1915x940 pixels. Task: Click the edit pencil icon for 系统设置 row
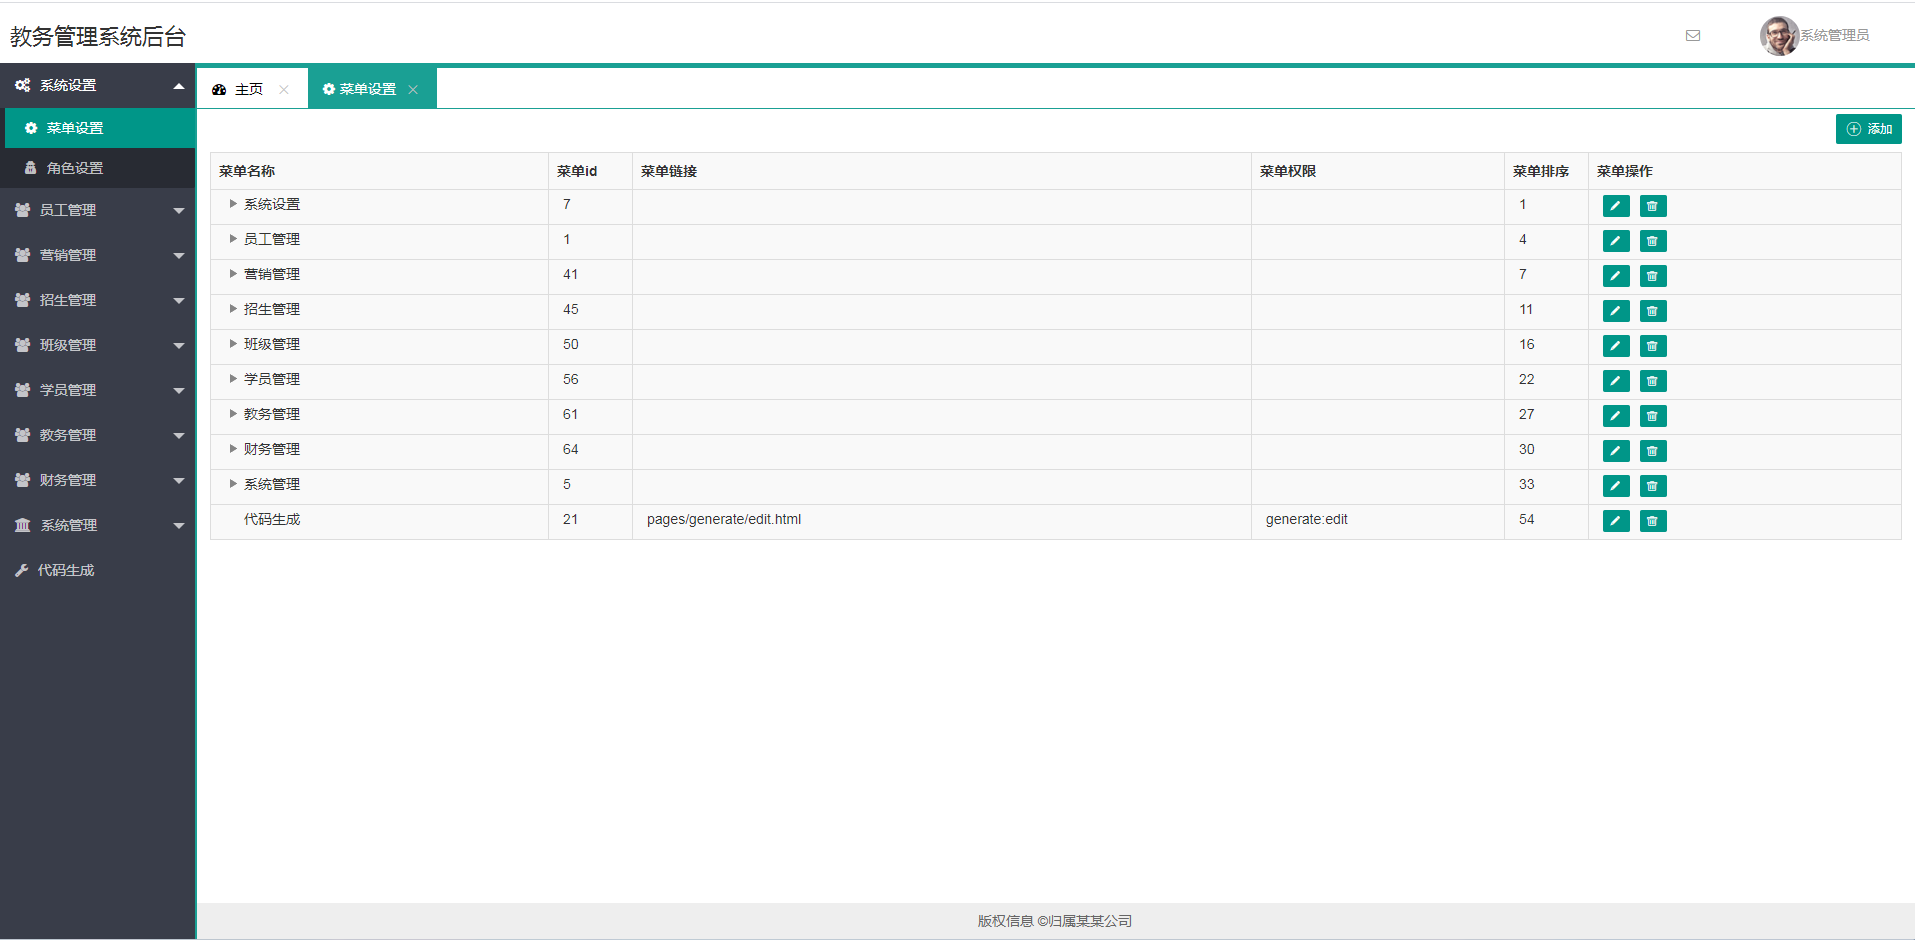[x=1615, y=206]
